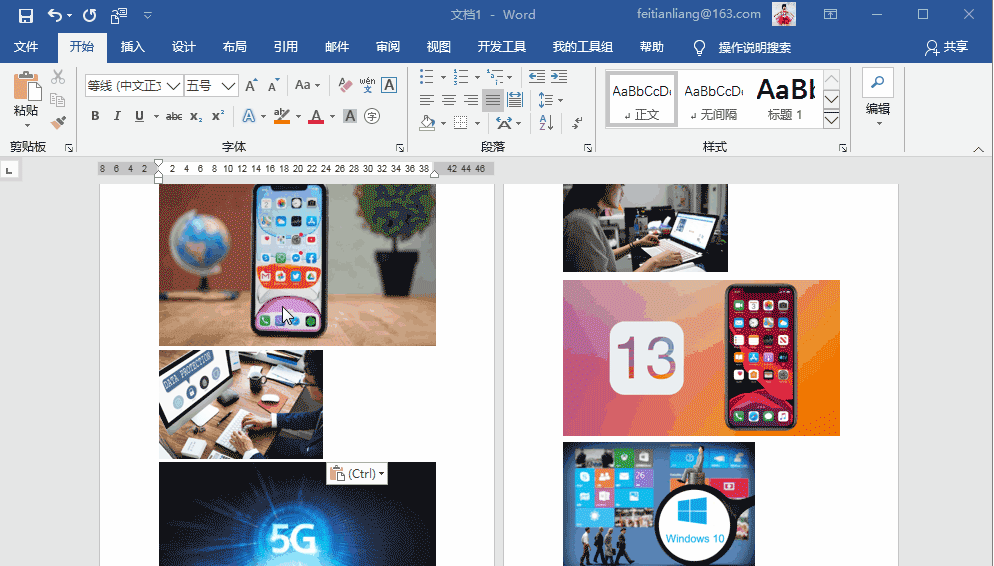This screenshot has height=566, width=994.
Task: Decrease the paragraph indent
Action: 537,77
